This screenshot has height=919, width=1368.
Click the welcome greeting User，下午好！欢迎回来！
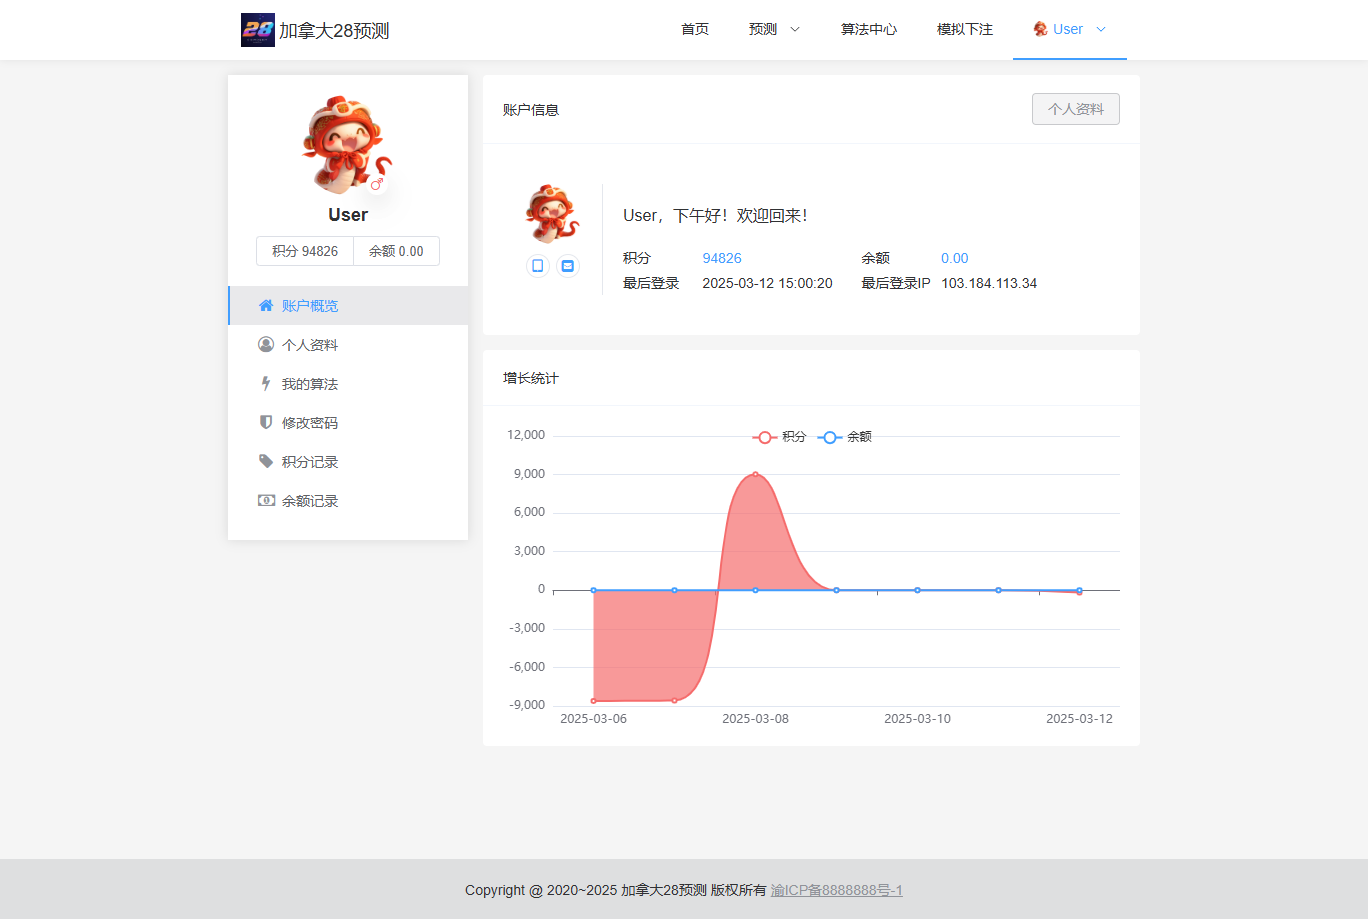point(715,215)
